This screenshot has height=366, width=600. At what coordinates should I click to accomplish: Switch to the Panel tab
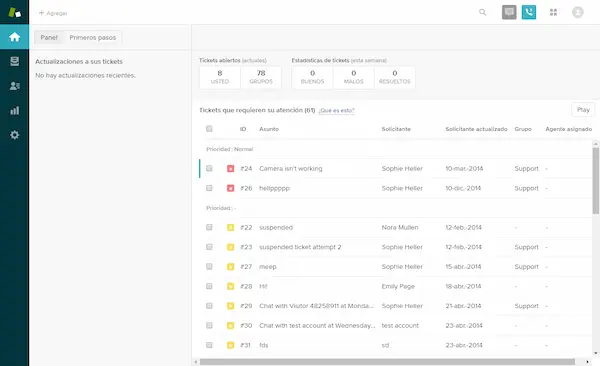[x=49, y=38]
